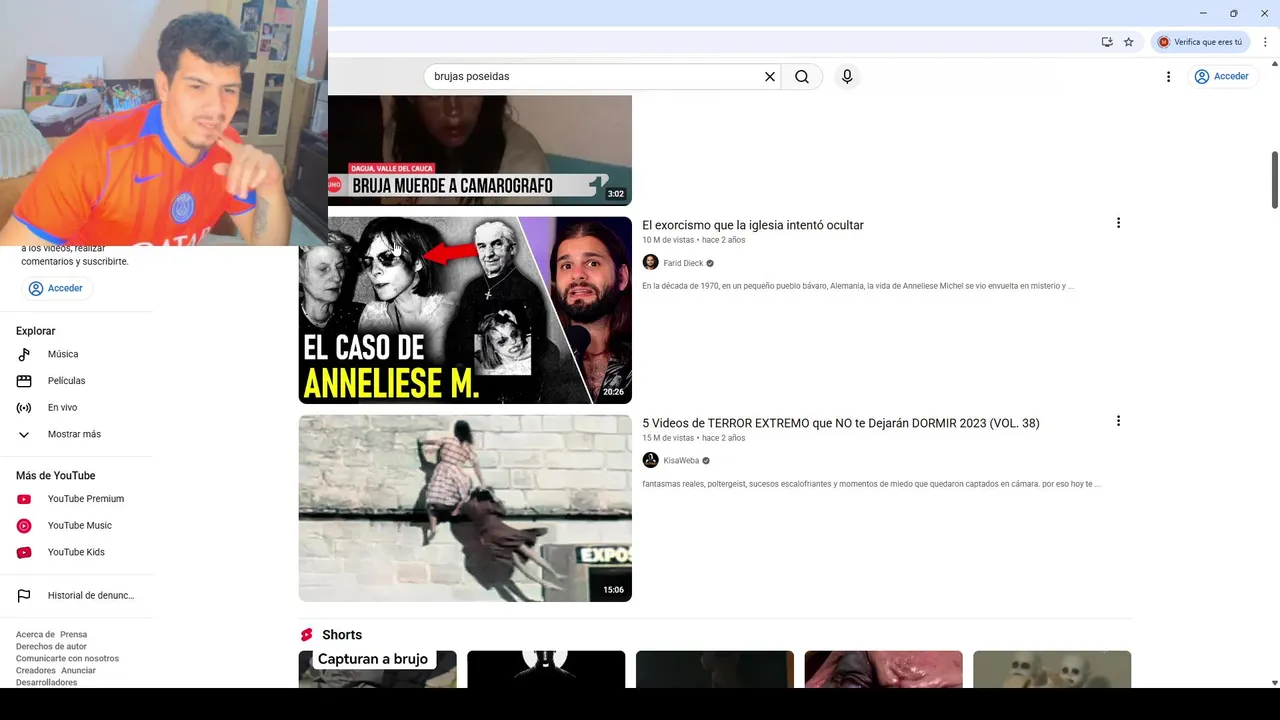
Task: Expand Mostrar más in the sidebar
Action: [x=76, y=435]
